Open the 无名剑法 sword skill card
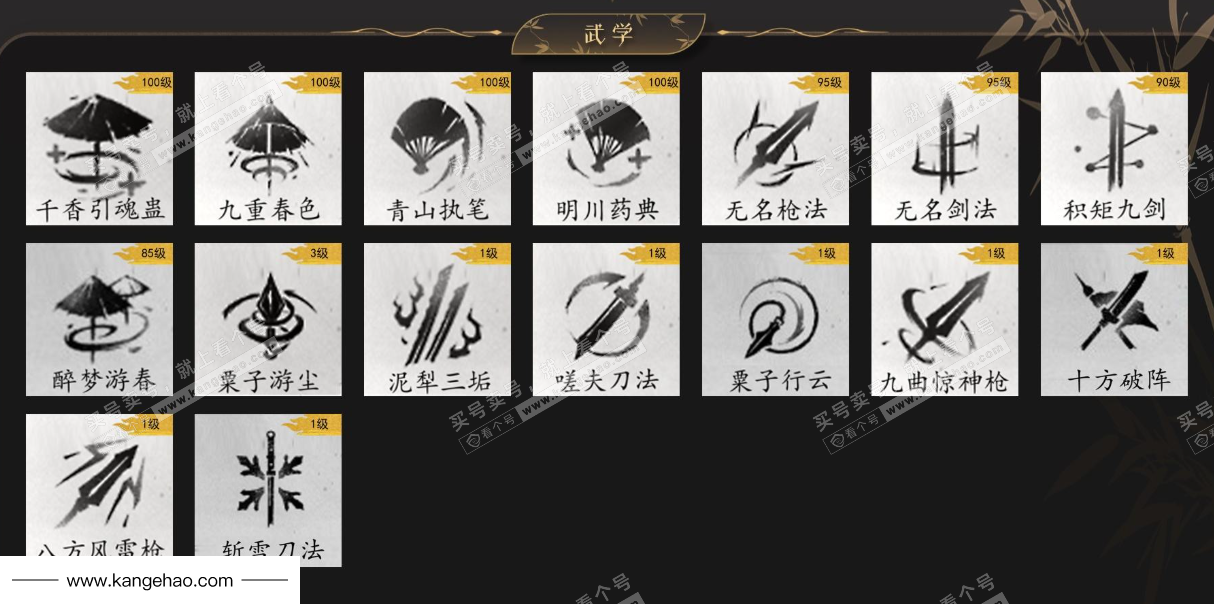 click(945, 149)
